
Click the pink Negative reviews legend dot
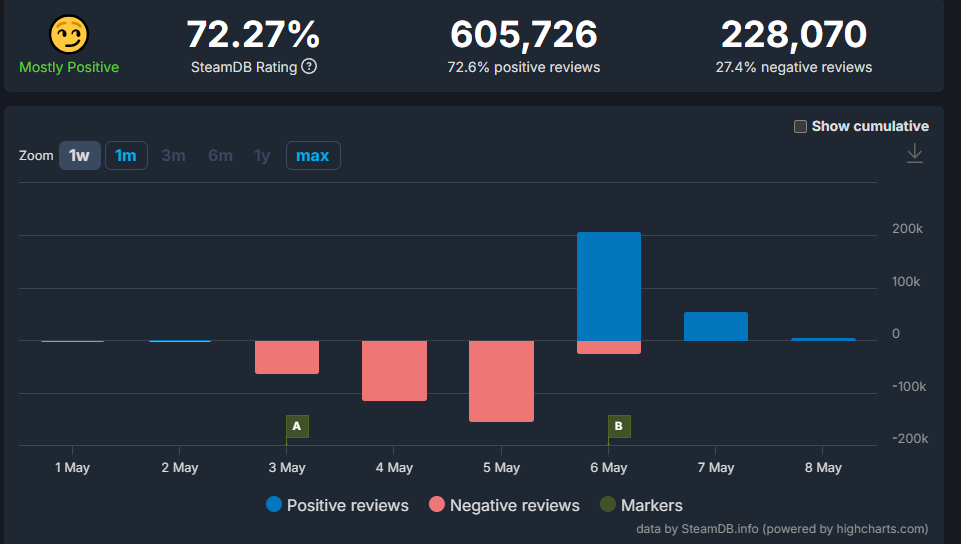pos(437,505)
